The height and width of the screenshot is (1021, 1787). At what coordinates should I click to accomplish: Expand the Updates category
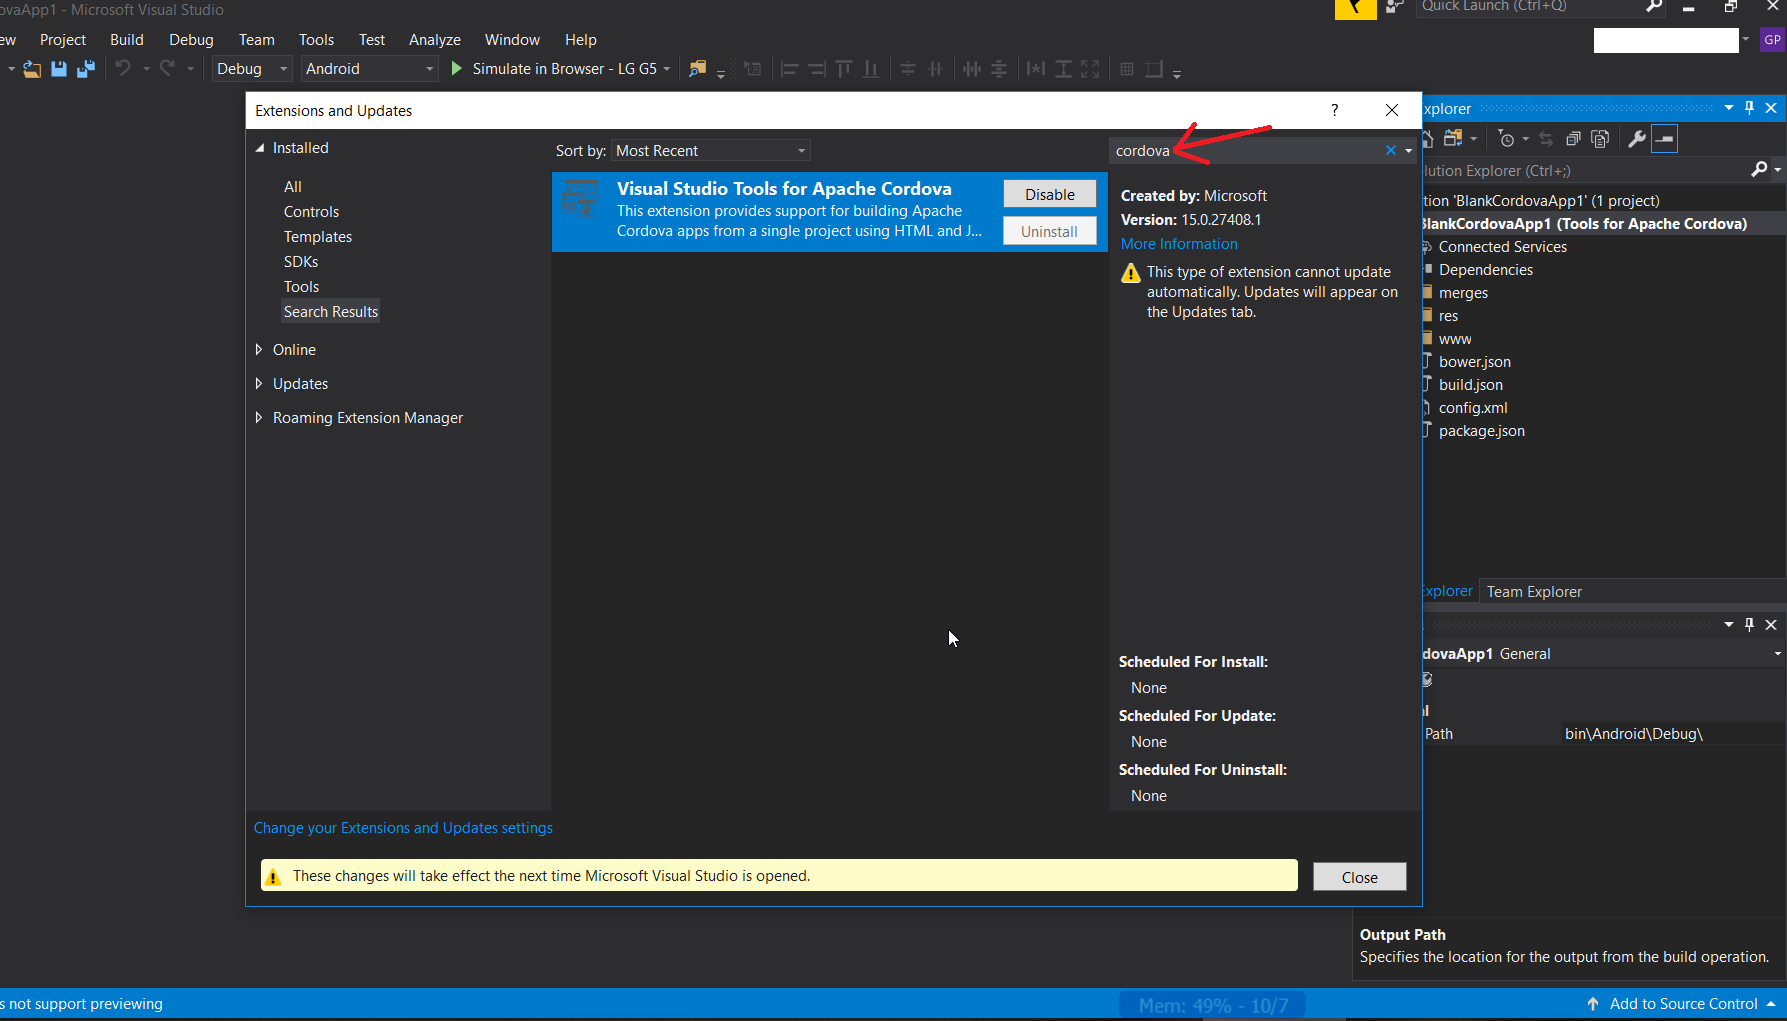point(259,384)
